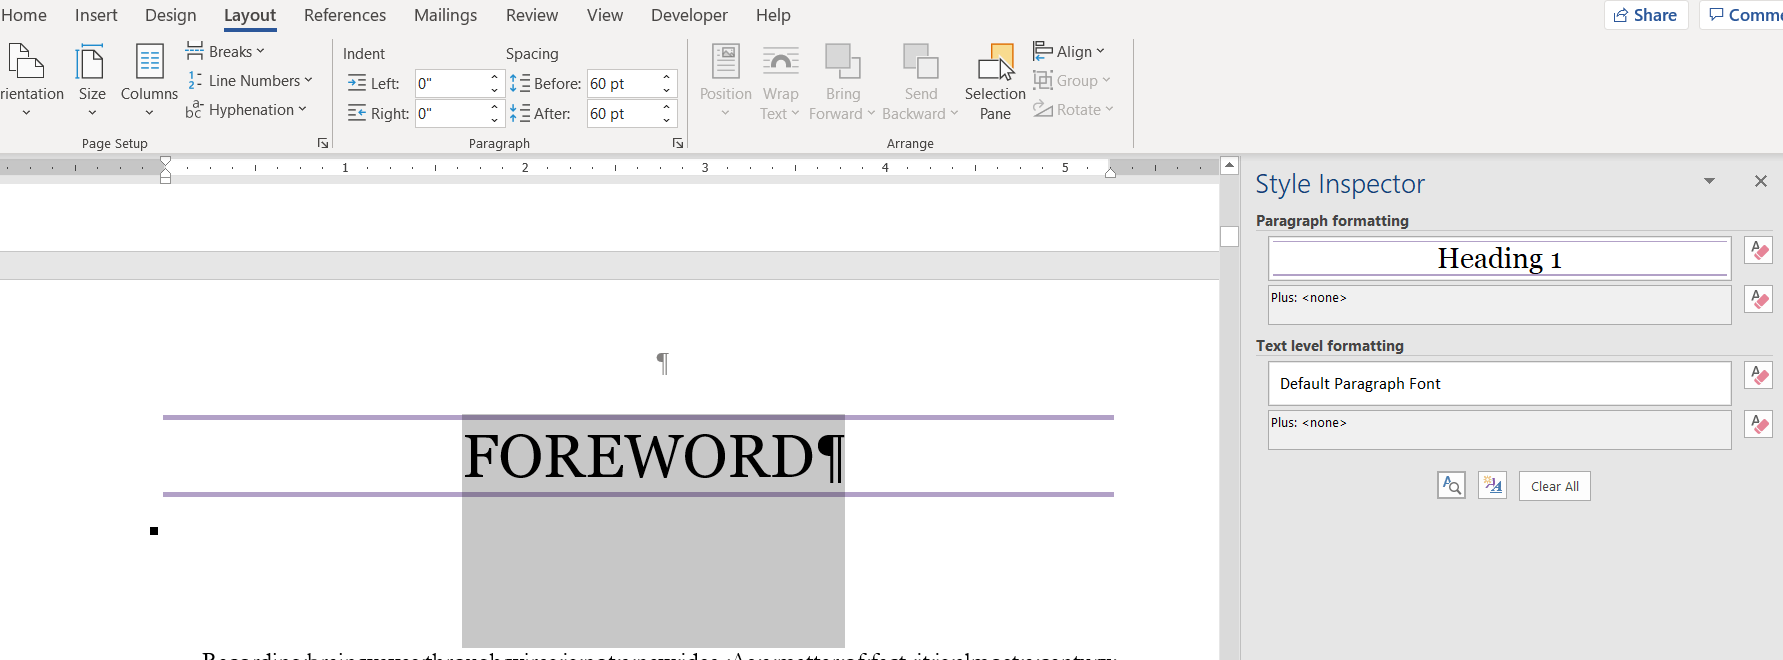Click the Share button
Image resolution: width=1783 pixels, height=660 pixels.
(x=1646, y=15)
